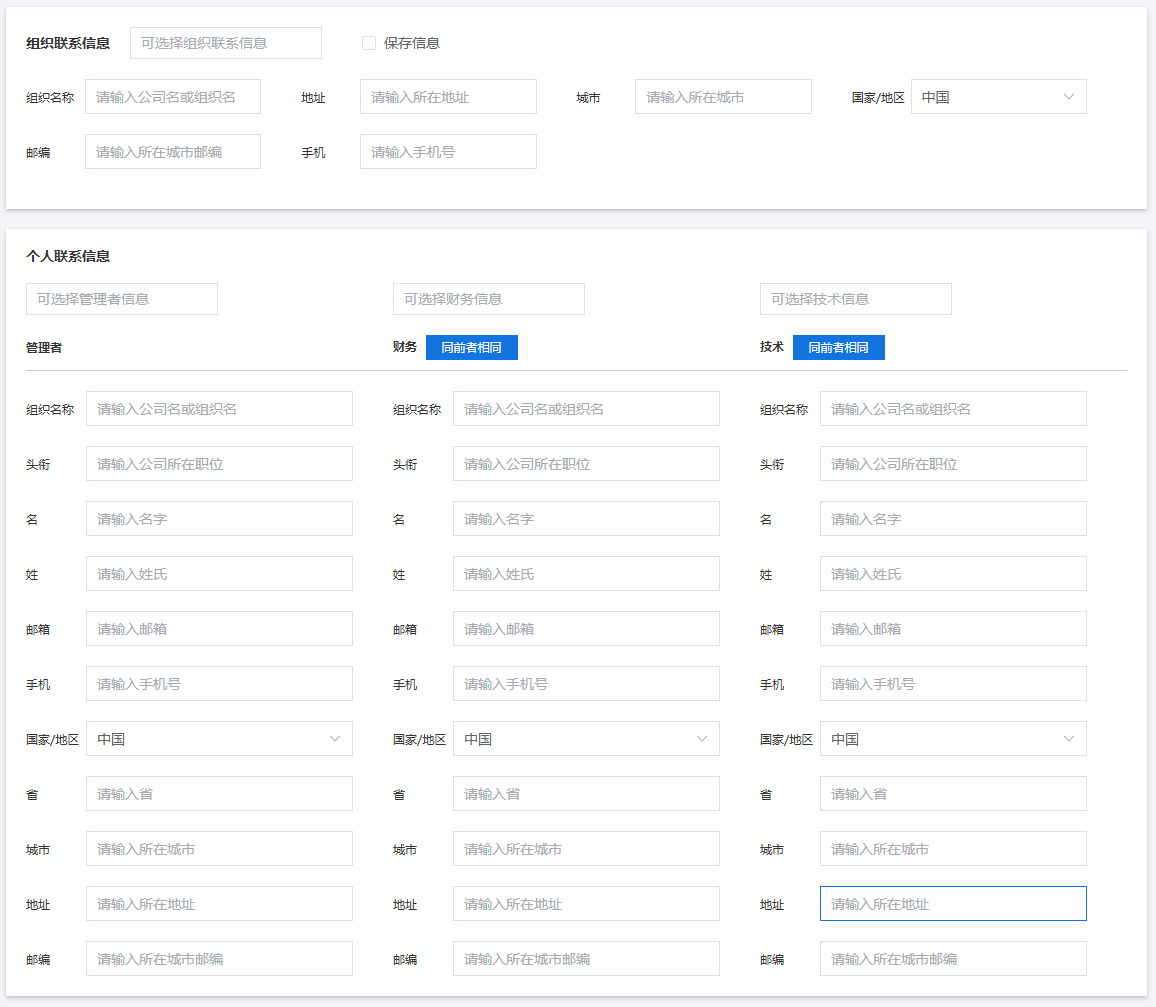Focus the organization 组织名称 field at top
Image resolution: width=1156 pixels, height=1007 pixels.
click(x=173, y=97)
